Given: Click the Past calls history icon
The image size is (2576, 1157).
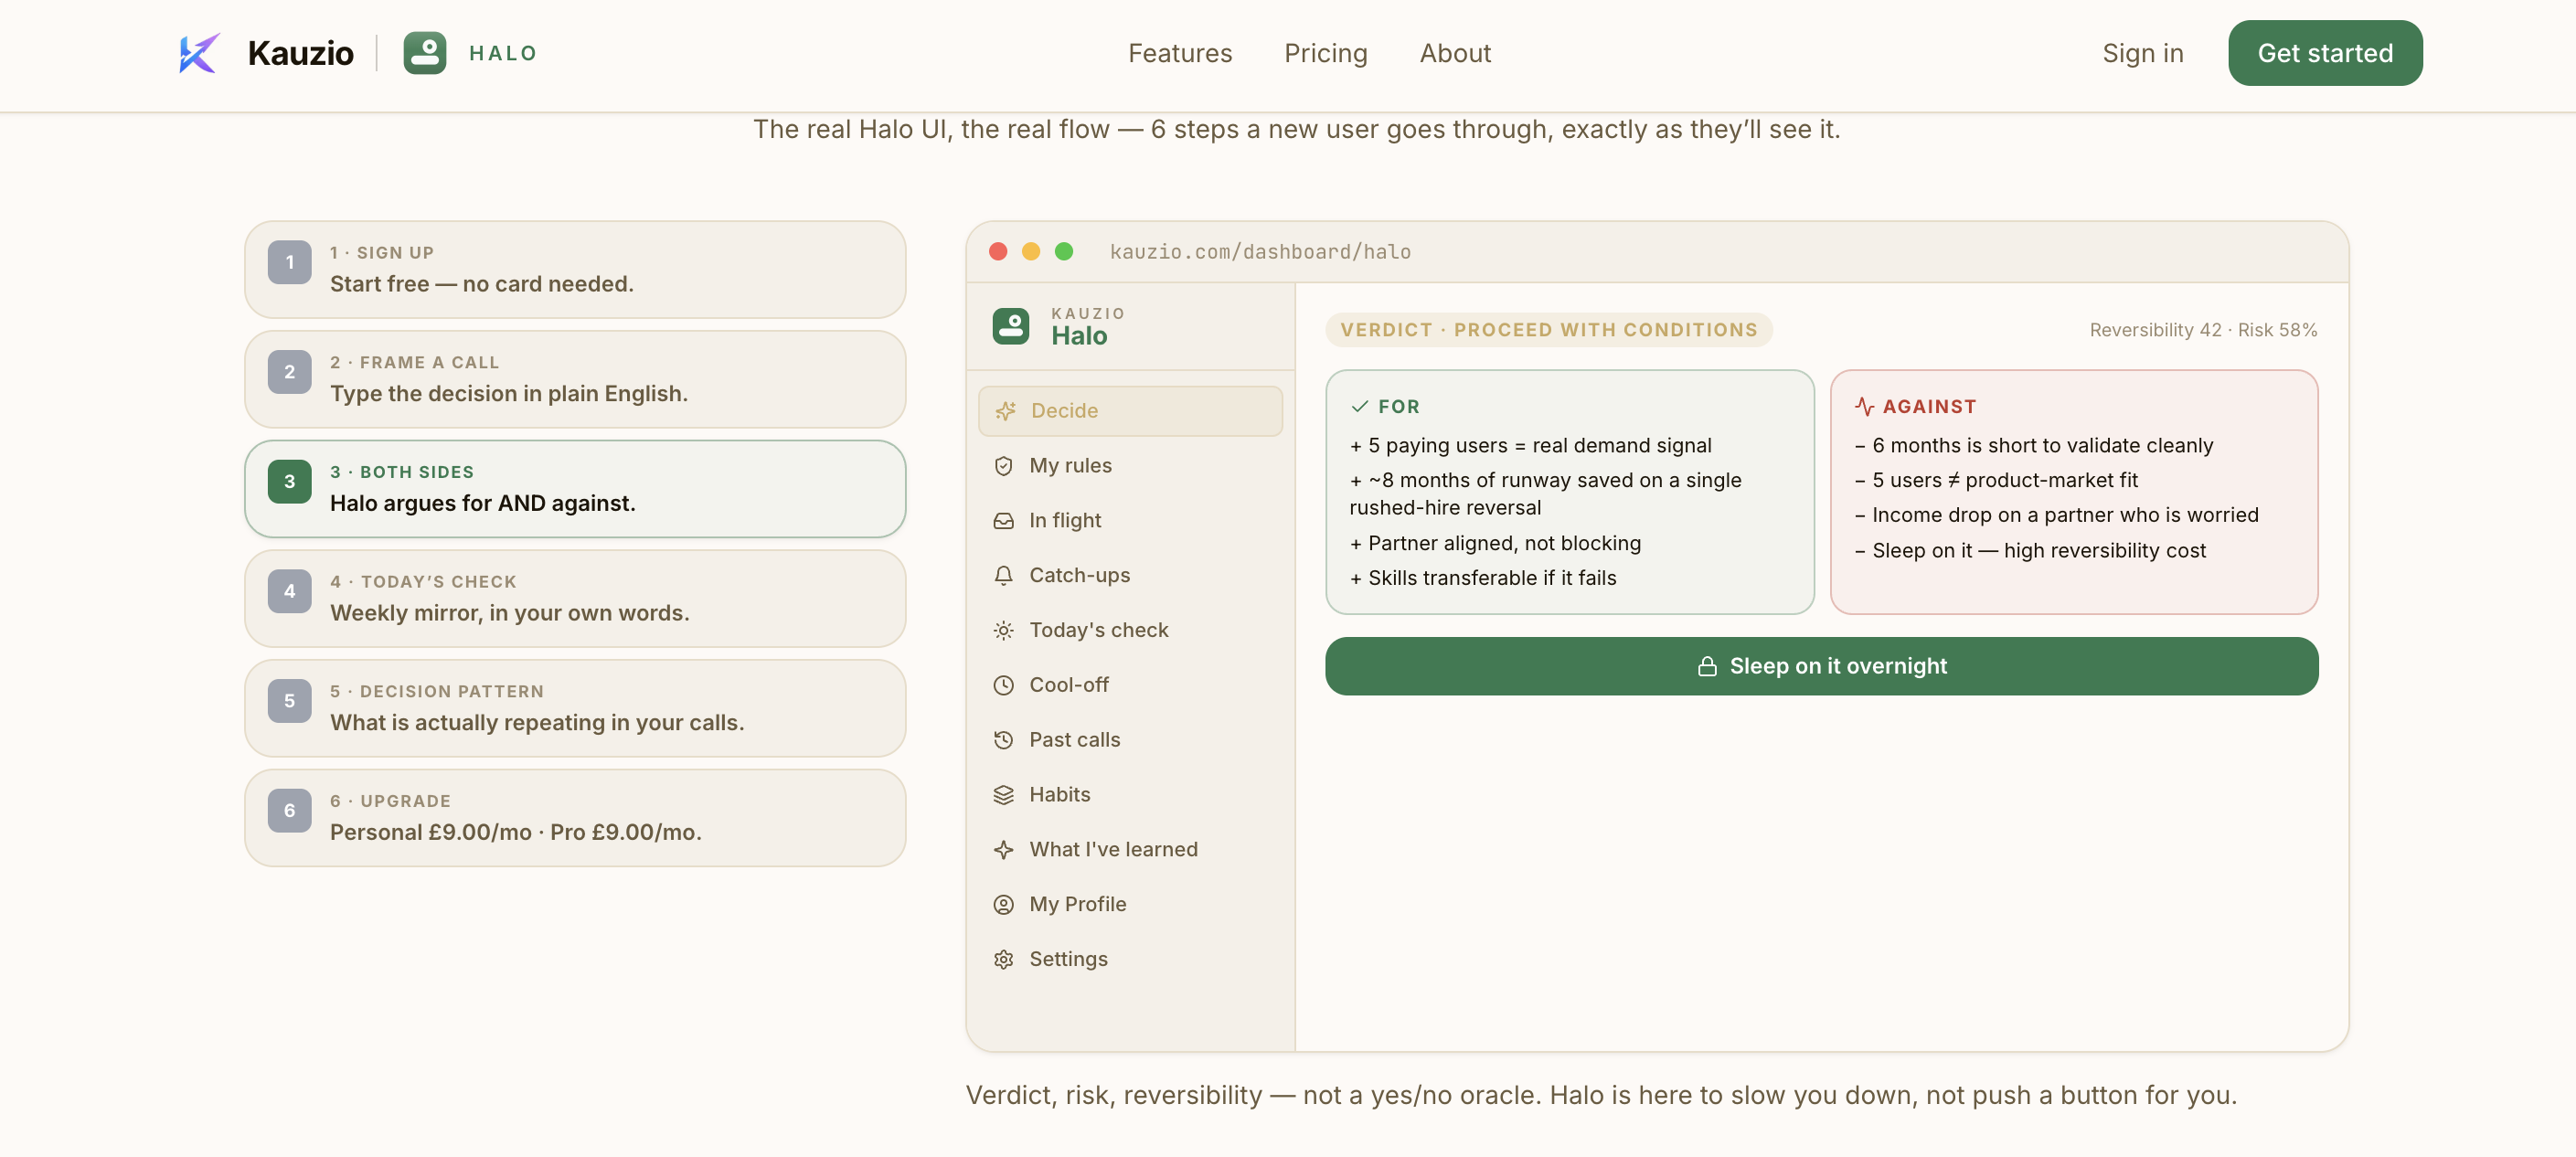Looking at the screenshot, I should (x=1004, y=740).
